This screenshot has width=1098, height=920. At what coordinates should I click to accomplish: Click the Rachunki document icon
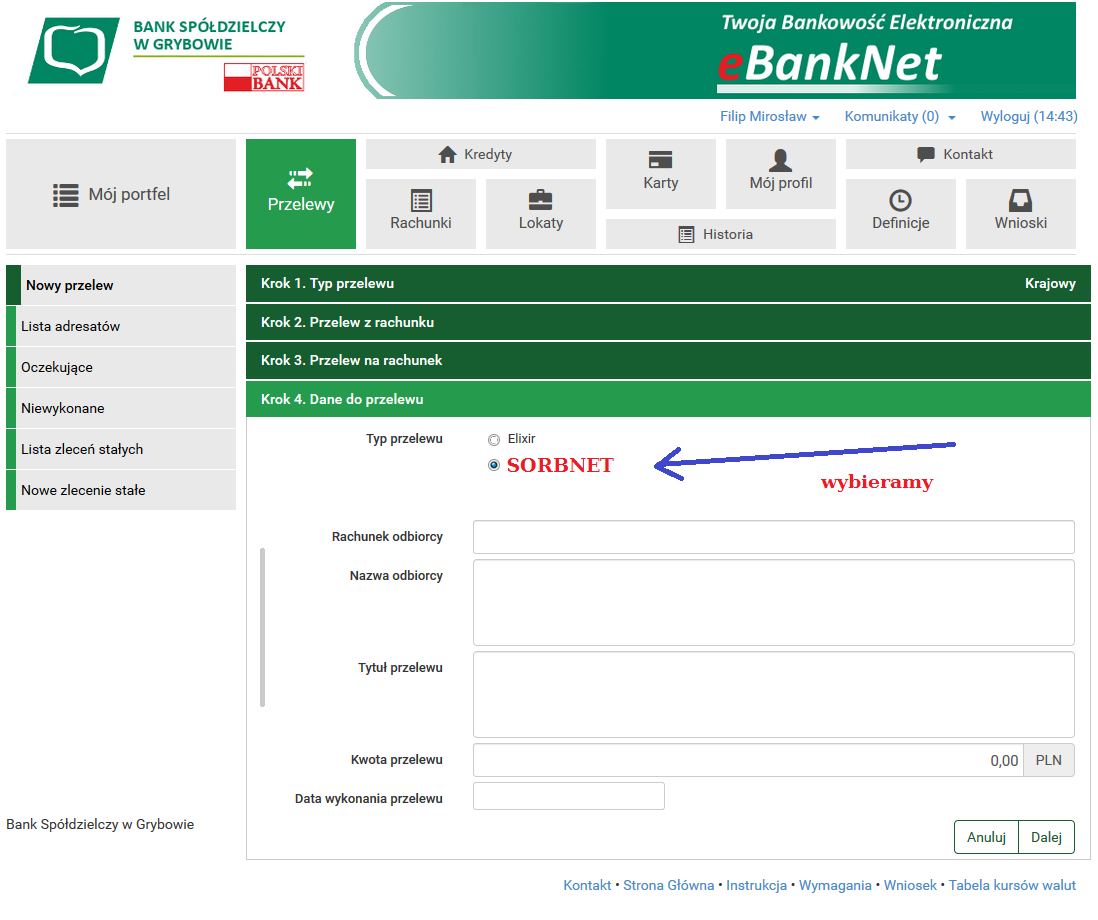[421, 201]
